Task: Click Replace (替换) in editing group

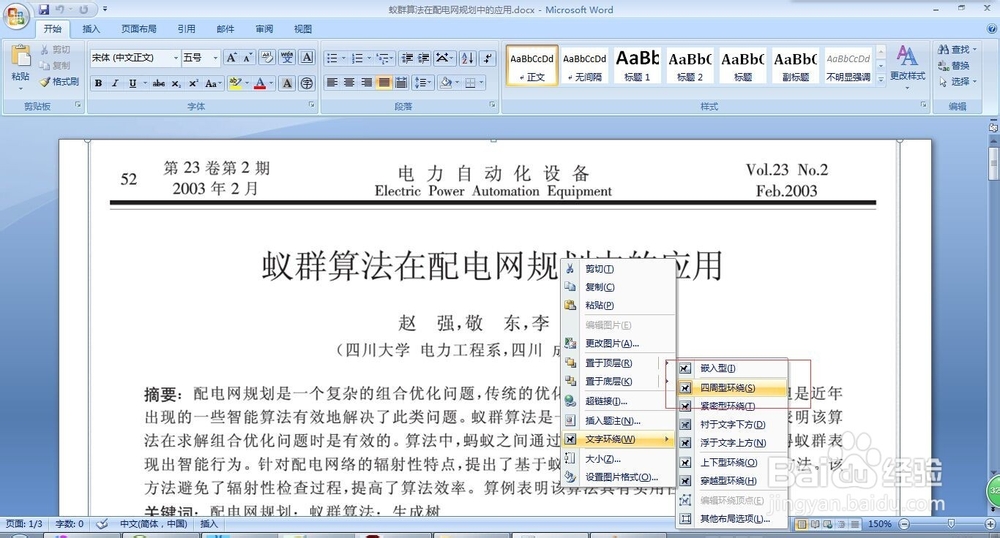Action: pos(954,66)
